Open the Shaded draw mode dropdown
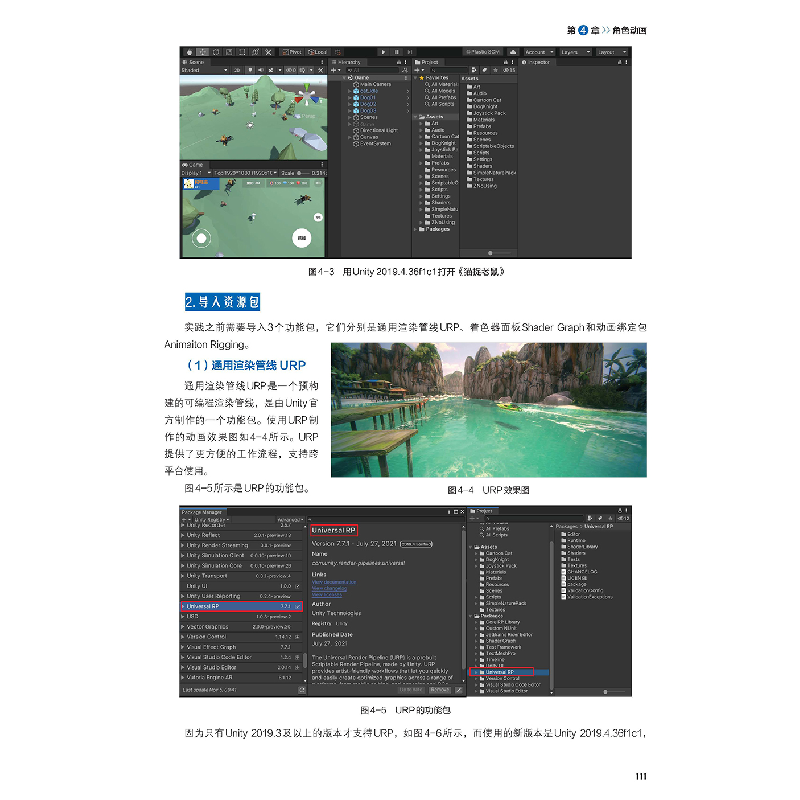Viewport: 800px width, 800px height. point(204,70)
